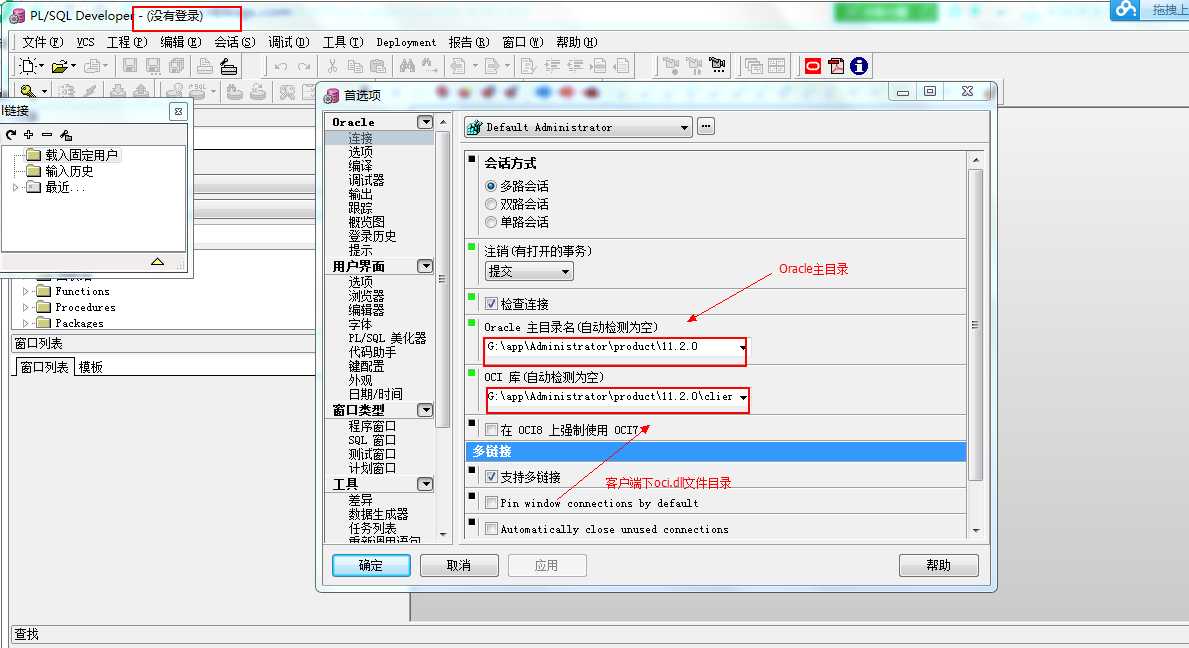Collapse the 窗口类型 preferences section
Image resolution: width=1189 pixels, height=648 pixels.
tap(425, 410)
